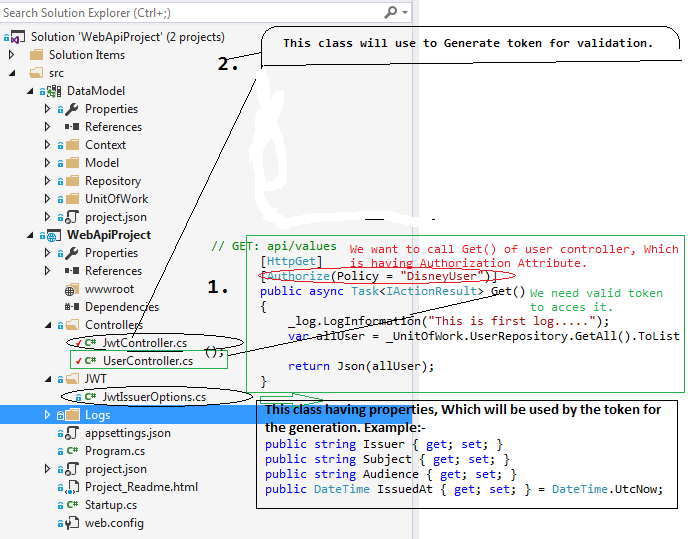Select the wwwroot node
This screenshot has height=539, width=694.
coord(109,289)
